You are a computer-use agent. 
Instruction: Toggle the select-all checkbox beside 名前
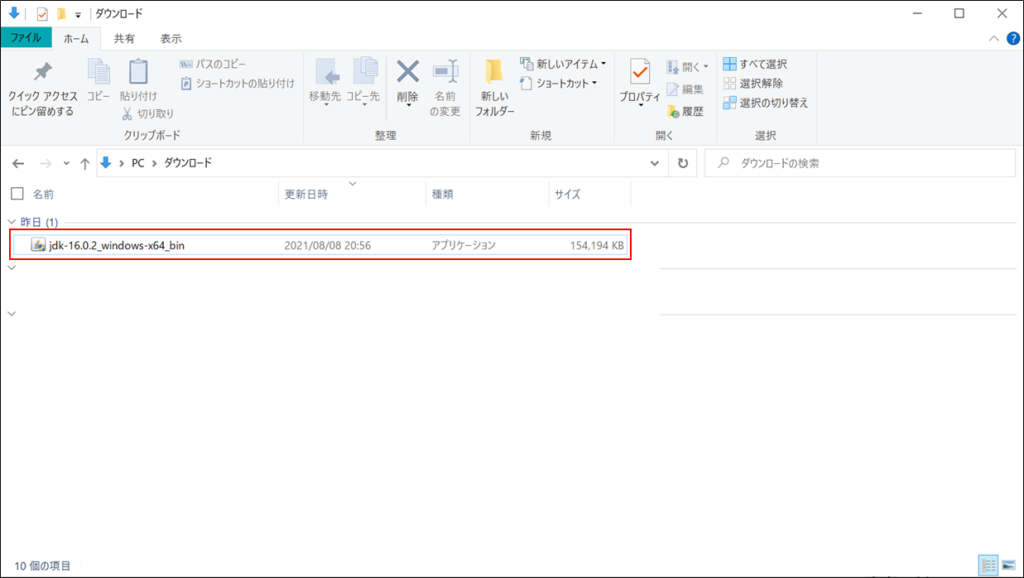click(18, 194)
